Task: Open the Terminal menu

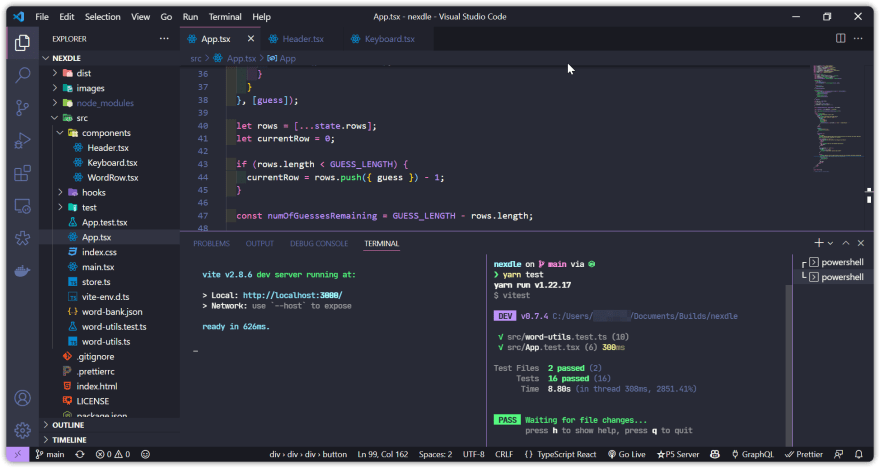Action: click(x=225, y=17)
